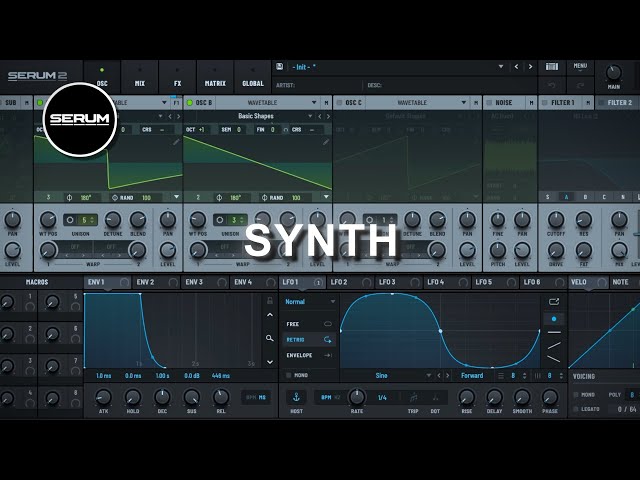This screenshot has width=640, height=480.
Task: Toggle envelope BPM/MS time mode
Action: coord(256,397)
